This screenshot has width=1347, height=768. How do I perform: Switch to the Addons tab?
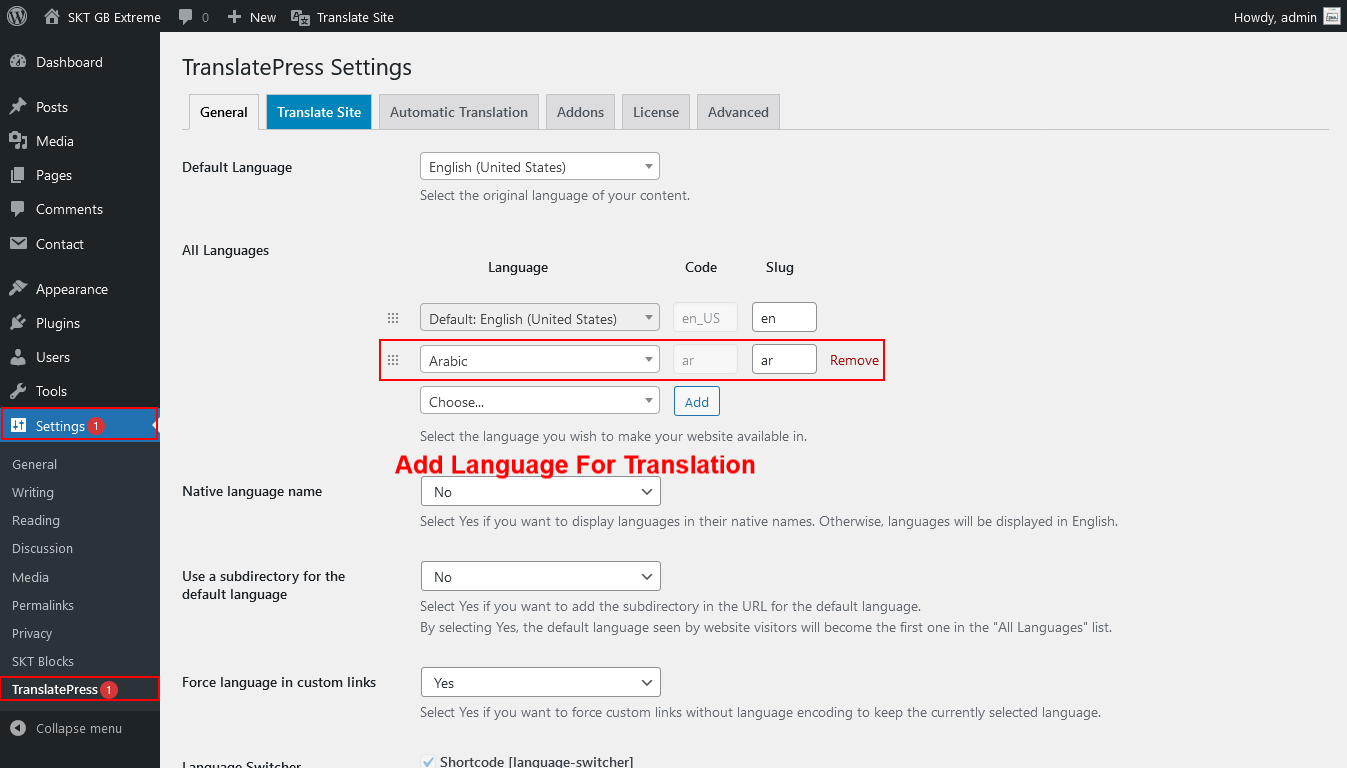(x=580, y=112)
